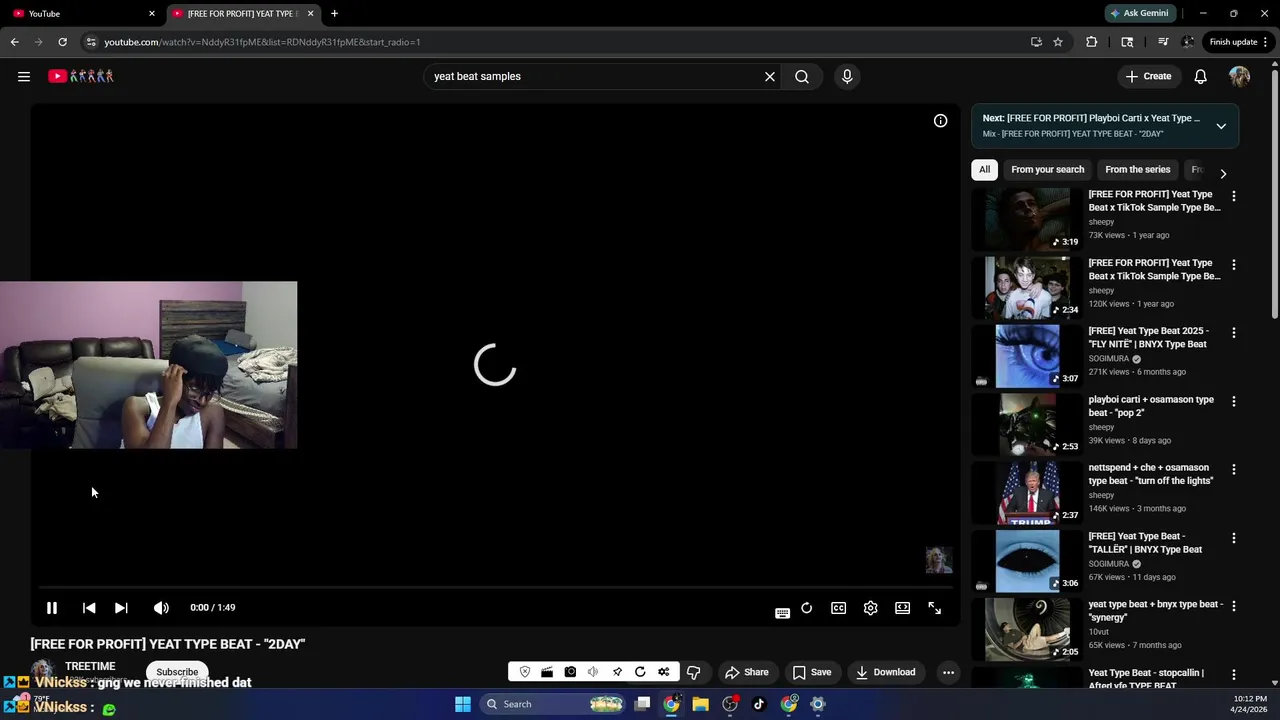Switch to theater mode
1280x720 pixels.
coord(903,608)
